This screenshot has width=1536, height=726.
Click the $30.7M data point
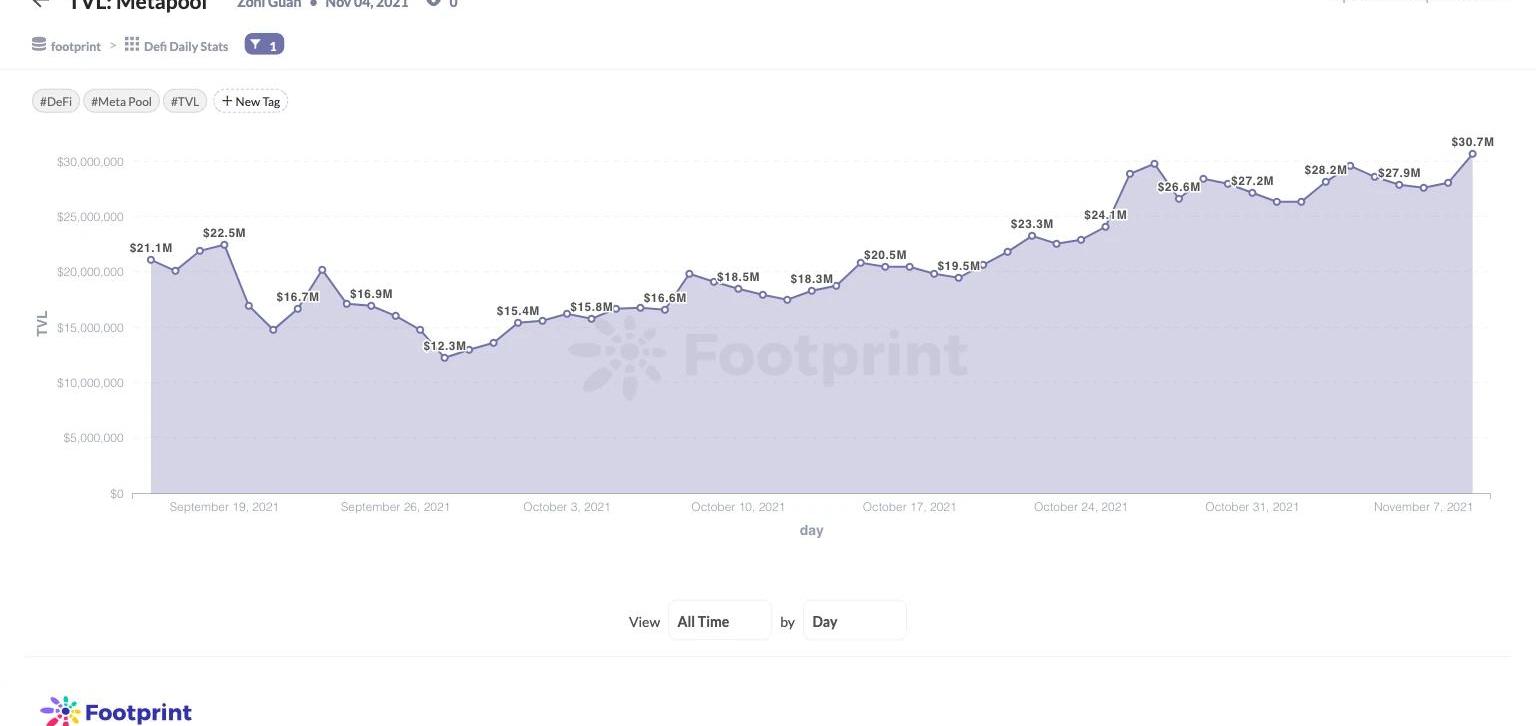click(1473, 154)
